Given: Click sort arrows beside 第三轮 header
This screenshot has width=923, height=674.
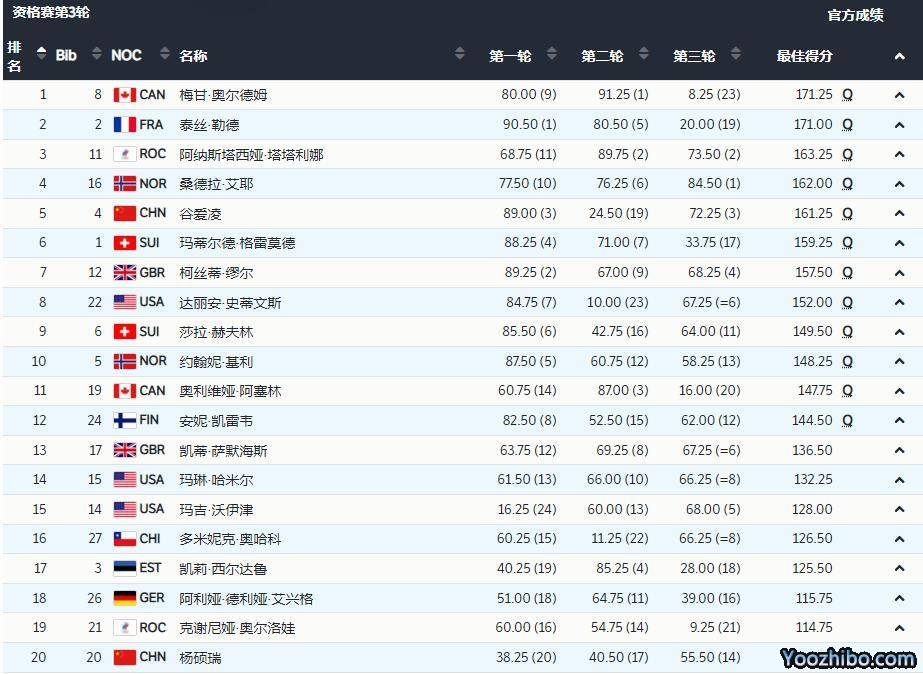Looking at the screenshot, I should click(x=736, y=55).
